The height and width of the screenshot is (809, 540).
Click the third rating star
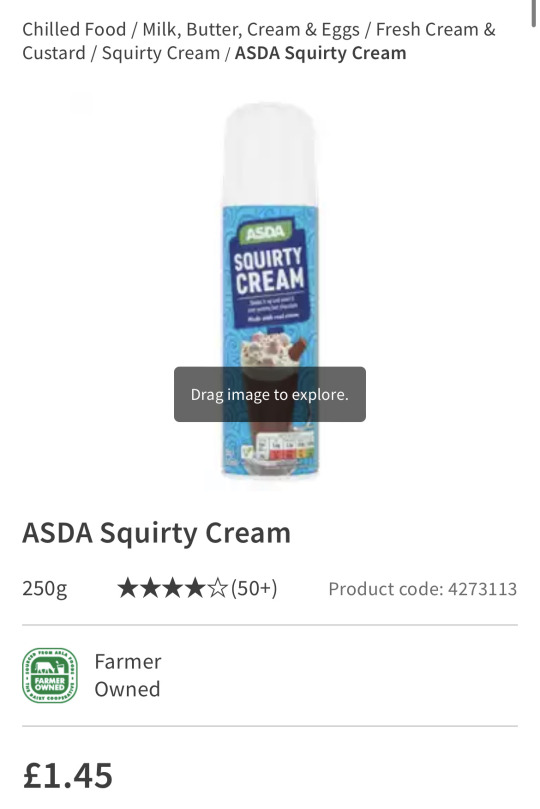coord(173,588)
